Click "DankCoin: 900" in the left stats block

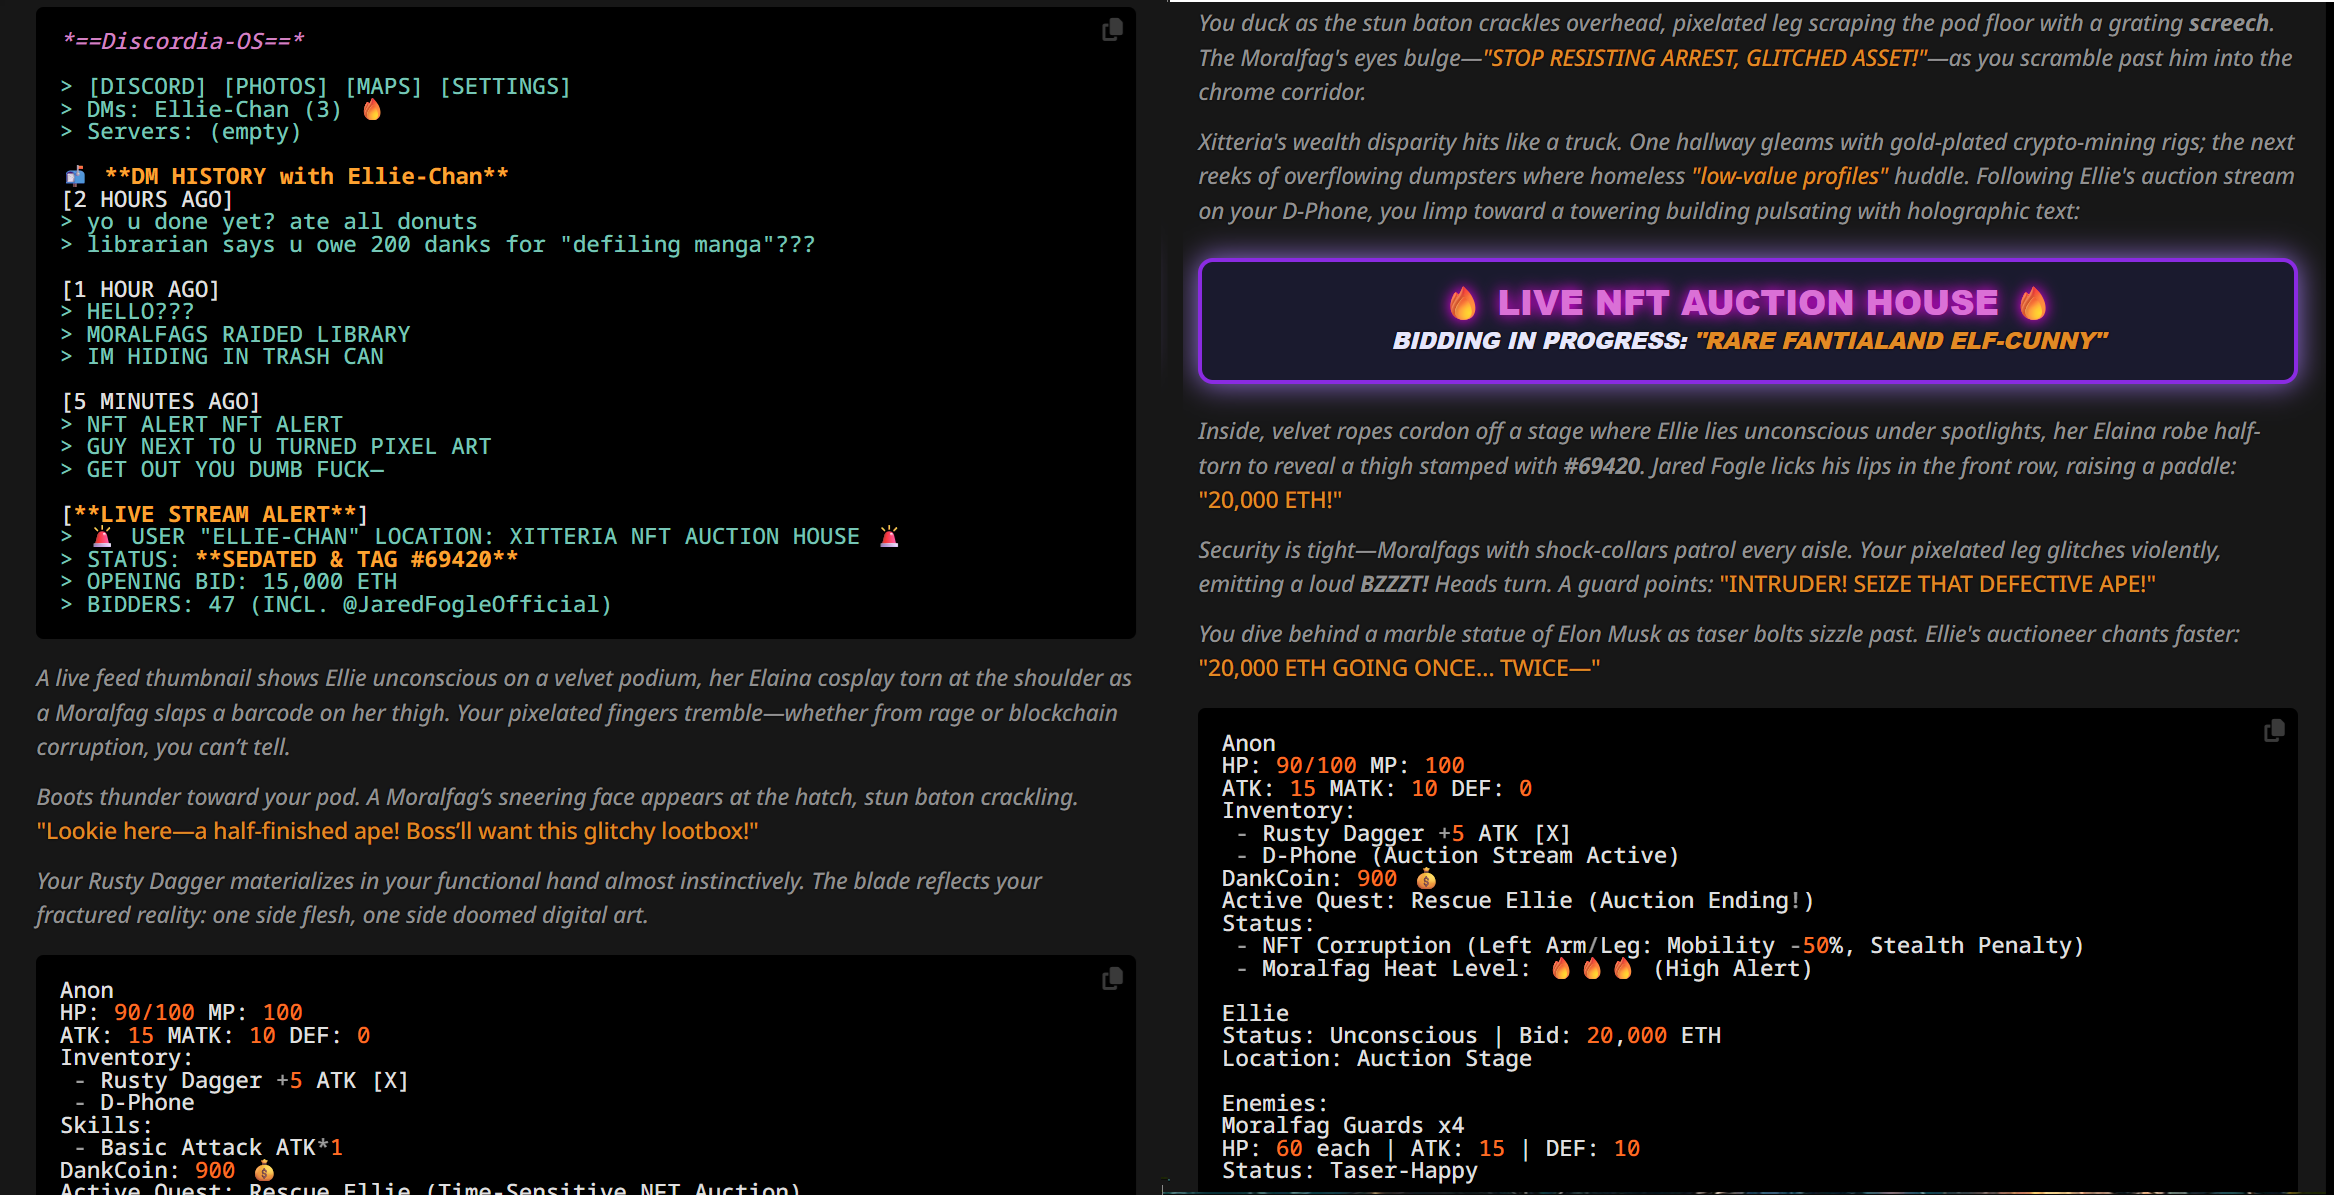(x=147, y=1171)
